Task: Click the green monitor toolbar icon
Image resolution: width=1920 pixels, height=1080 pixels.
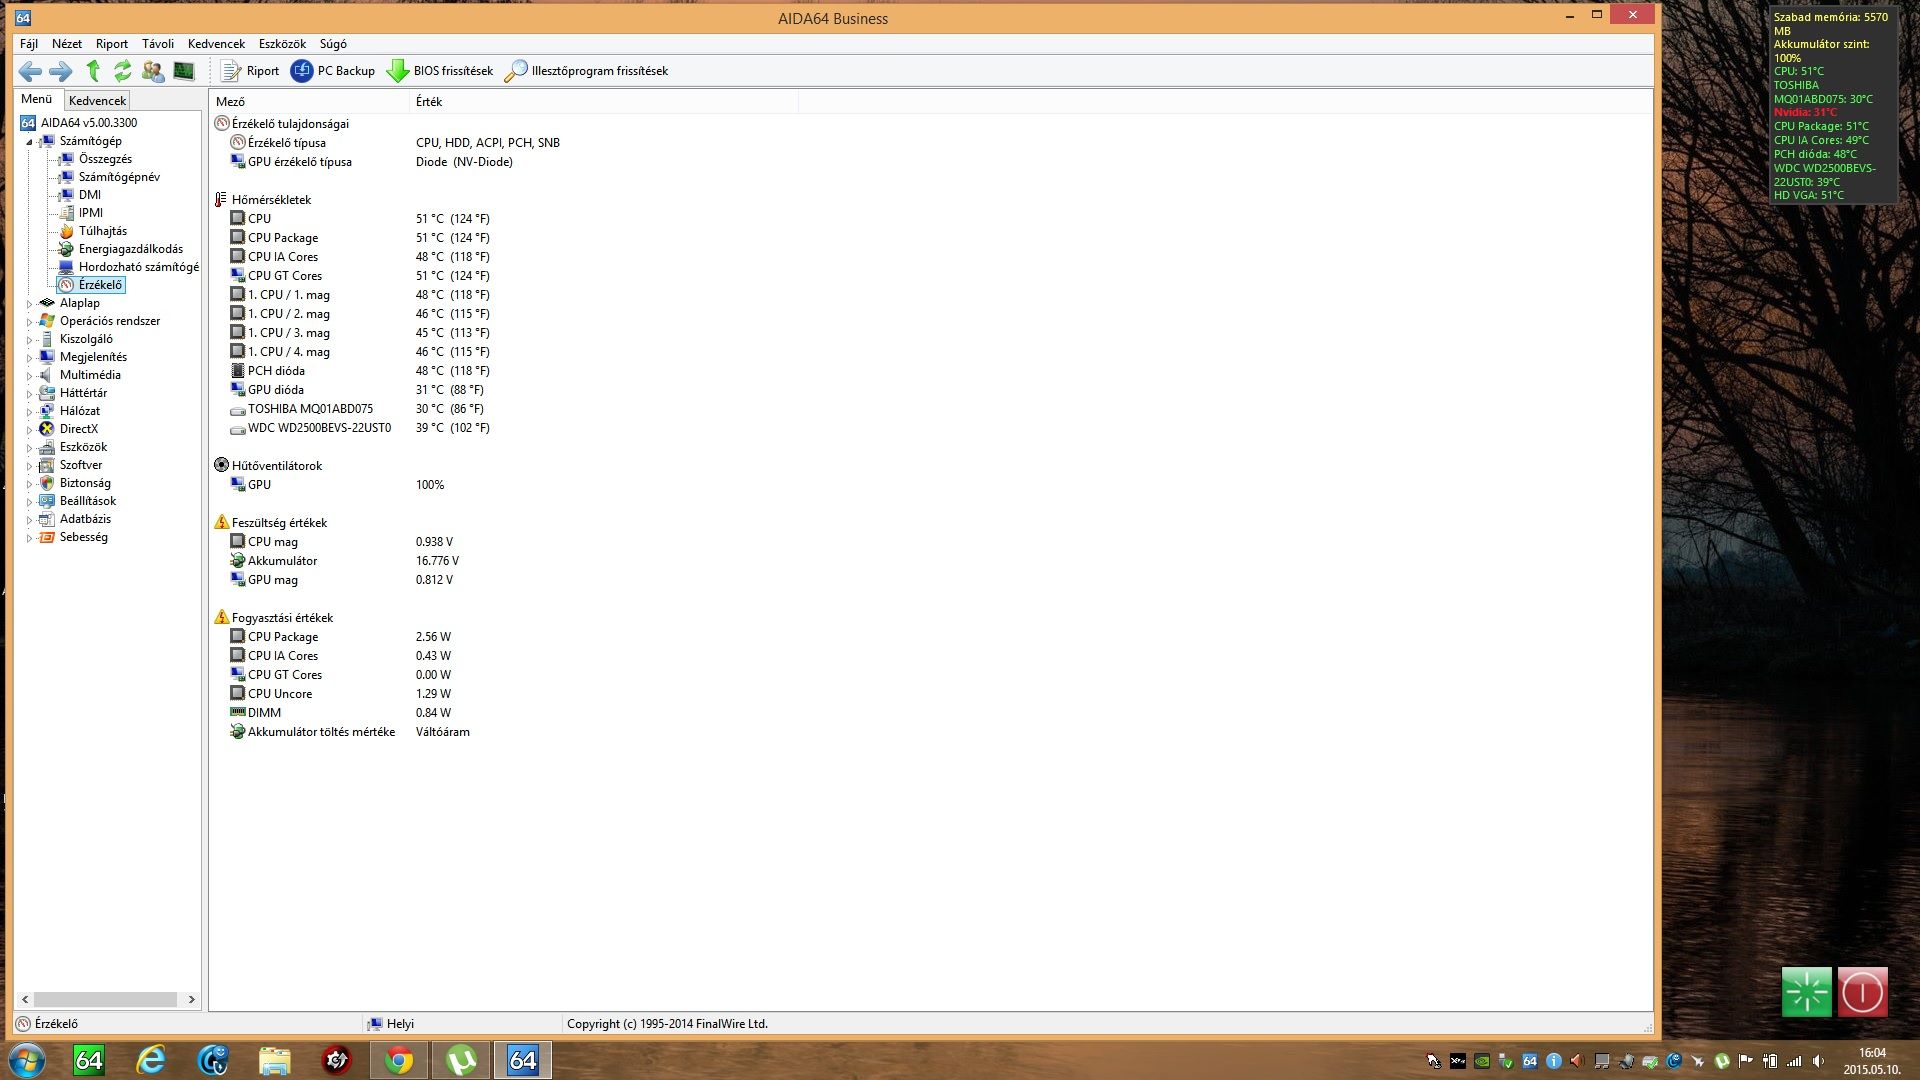Action: point(184,71)
